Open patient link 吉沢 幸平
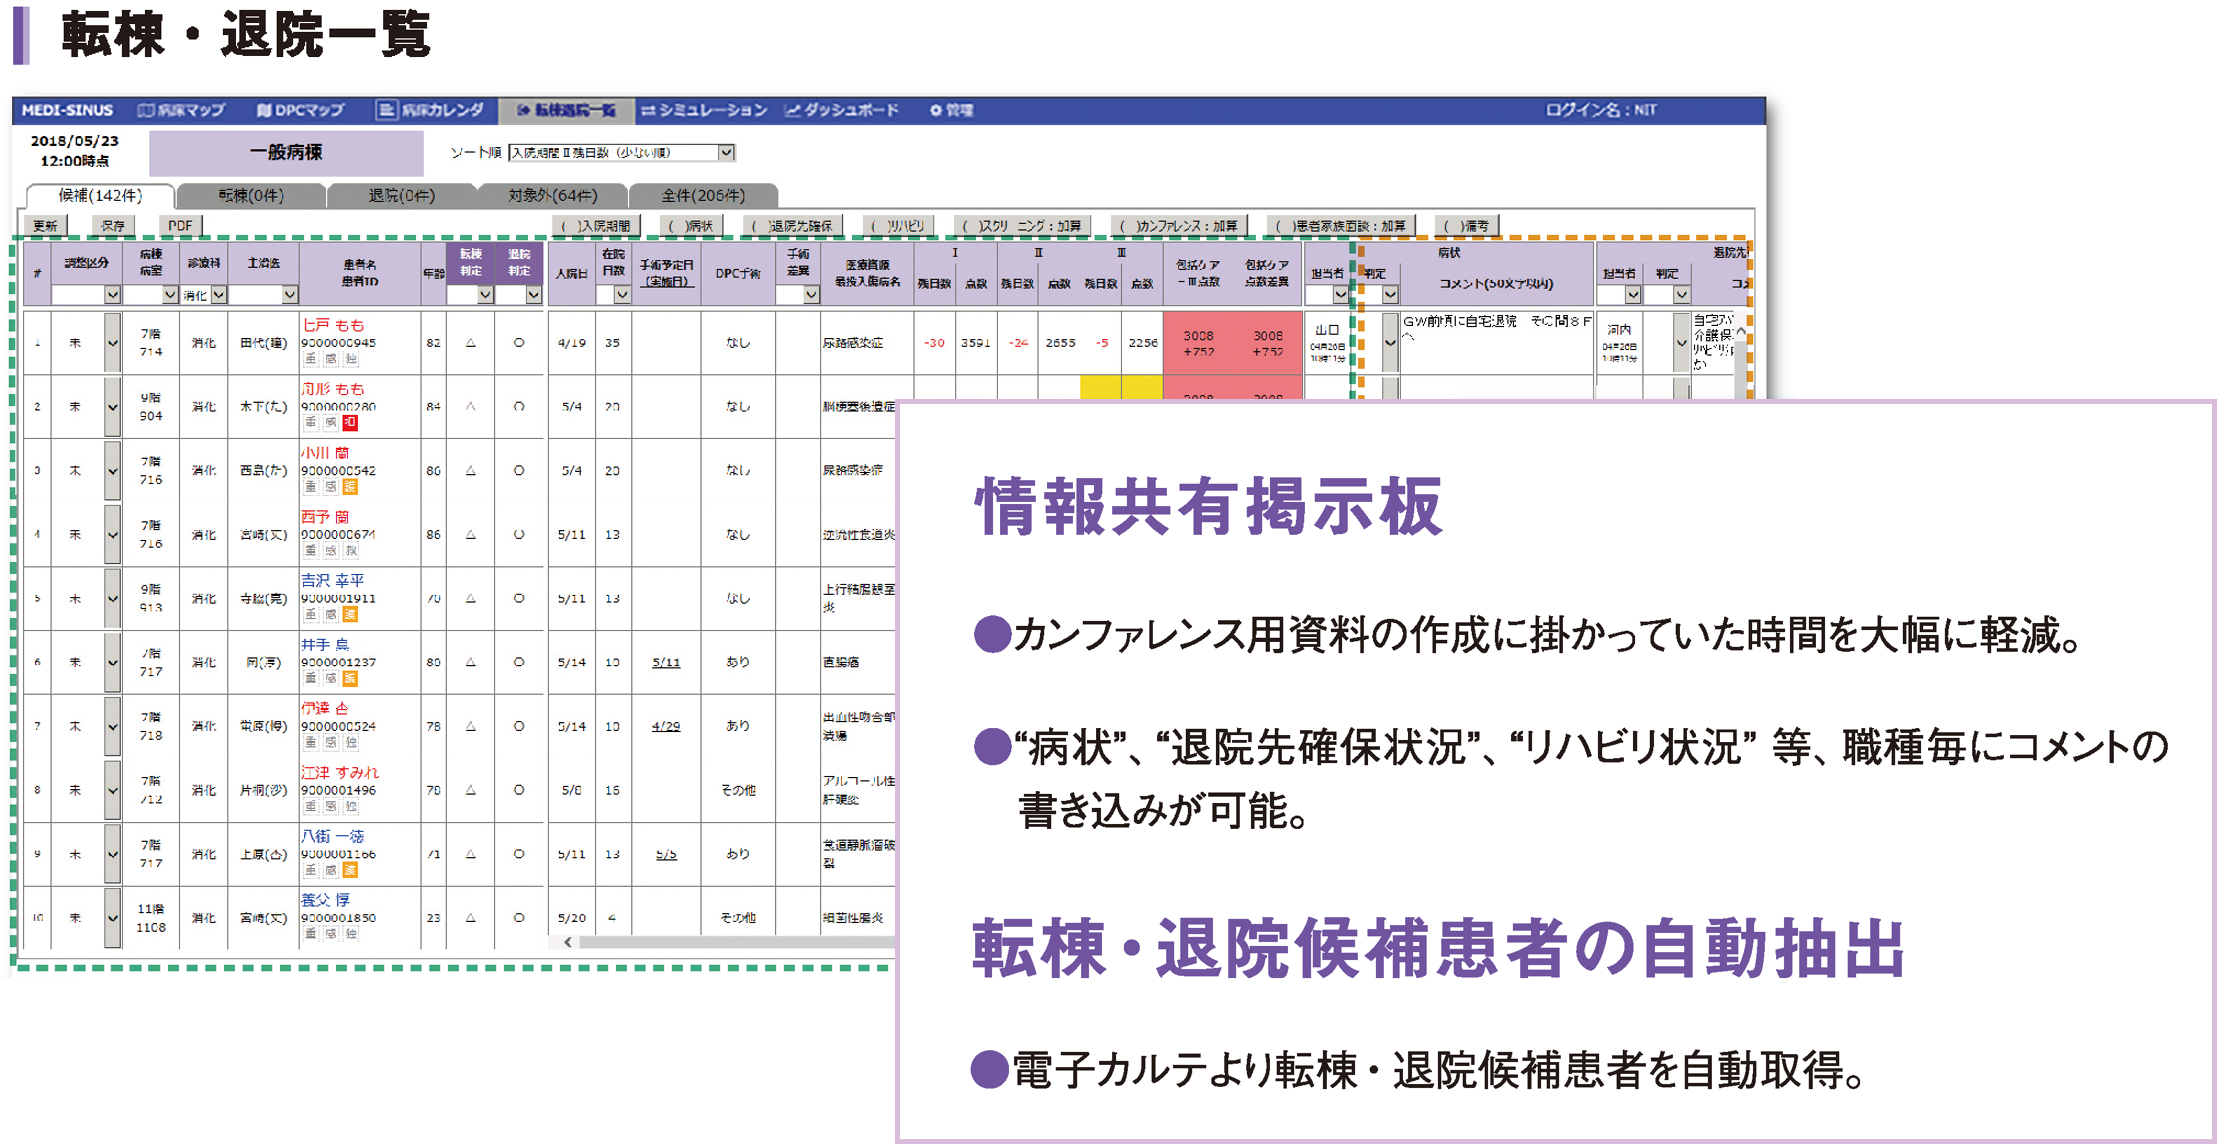 332,580
